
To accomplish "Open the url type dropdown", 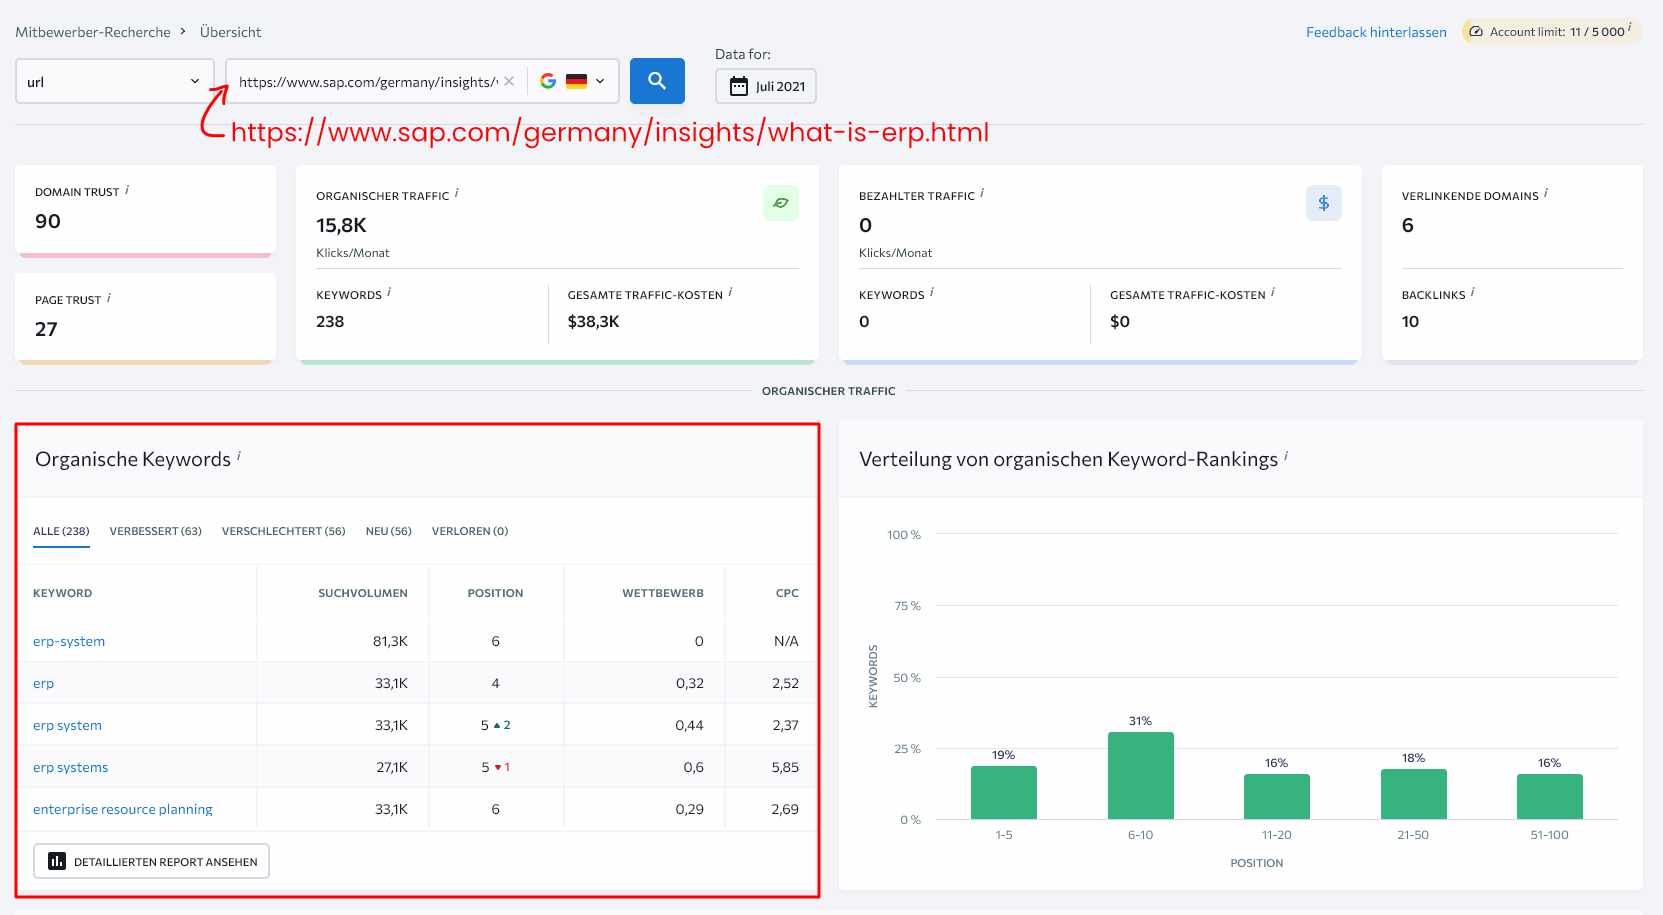I will pyautogui.click(x=115, y=81).
